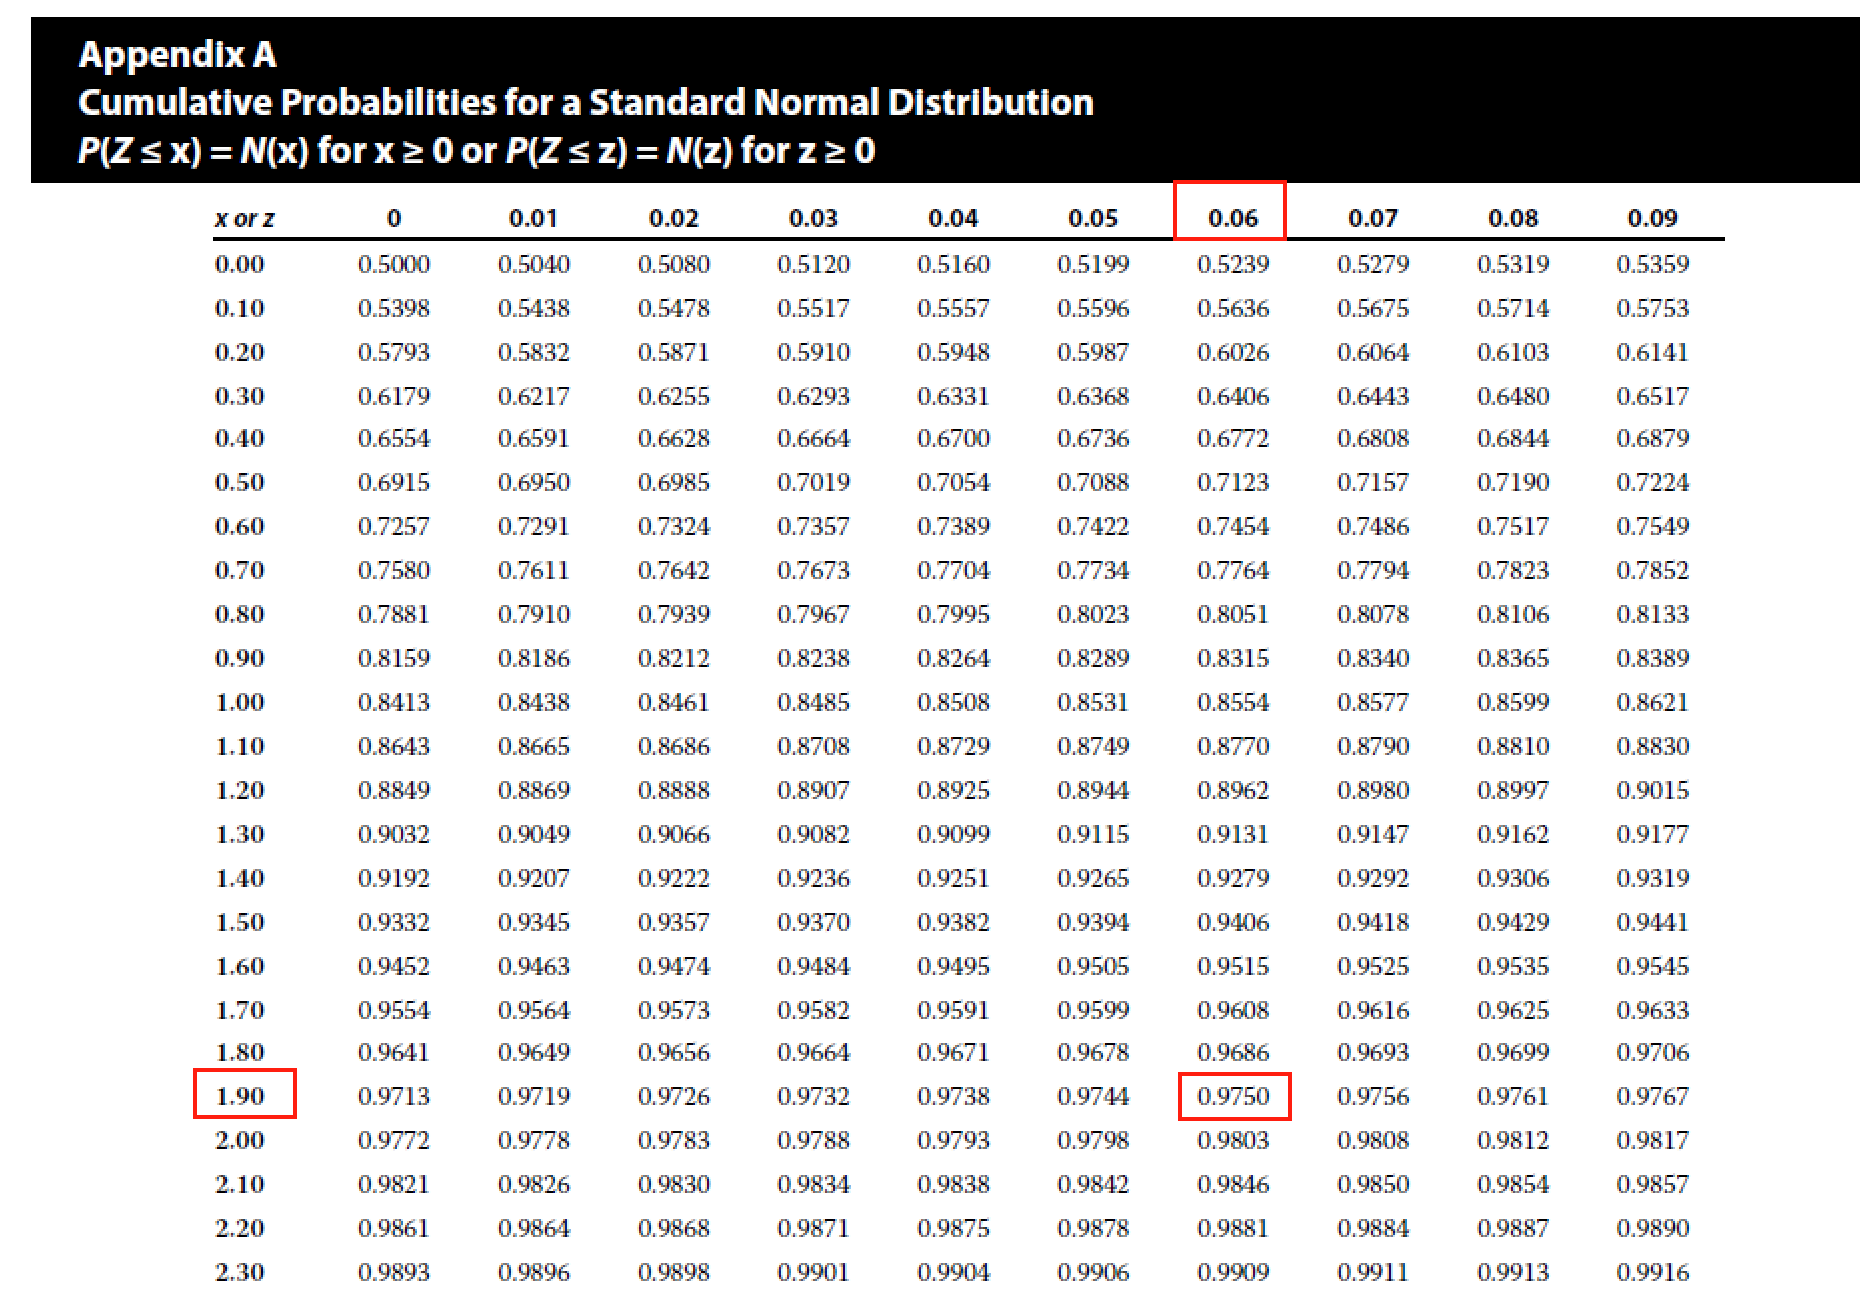Select value 0.9861 in row 2.20
1860x1296 pixels.
click(x=394, y=1228)
